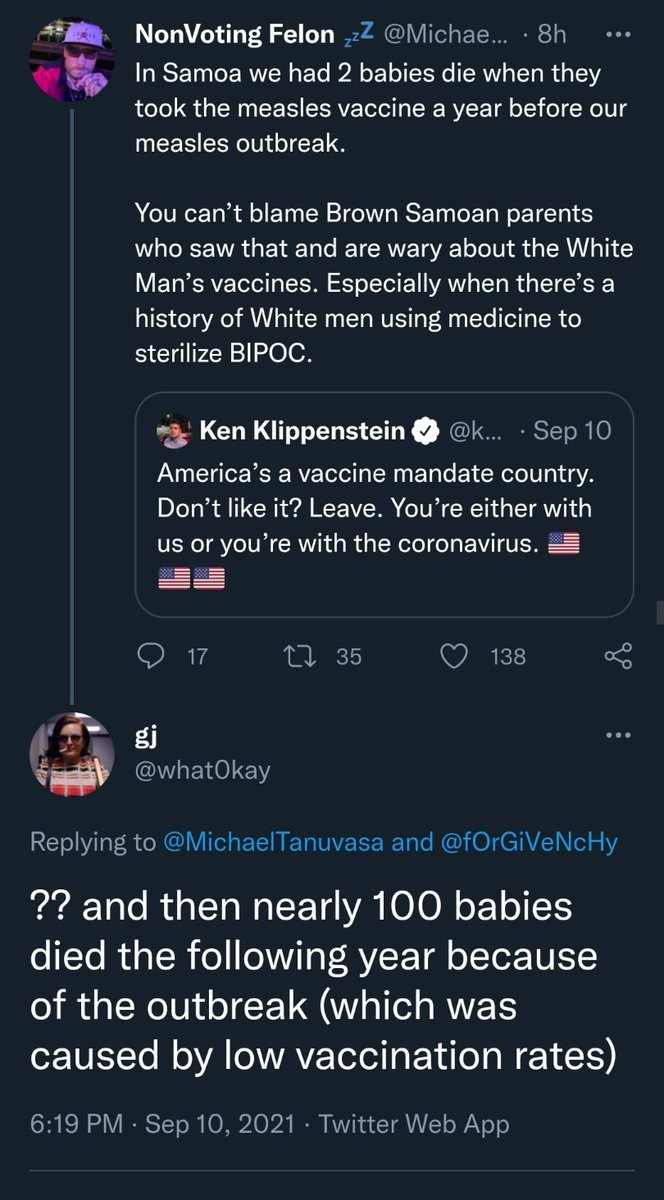Open the @fOrGiVeNcHy mention link

529,842
